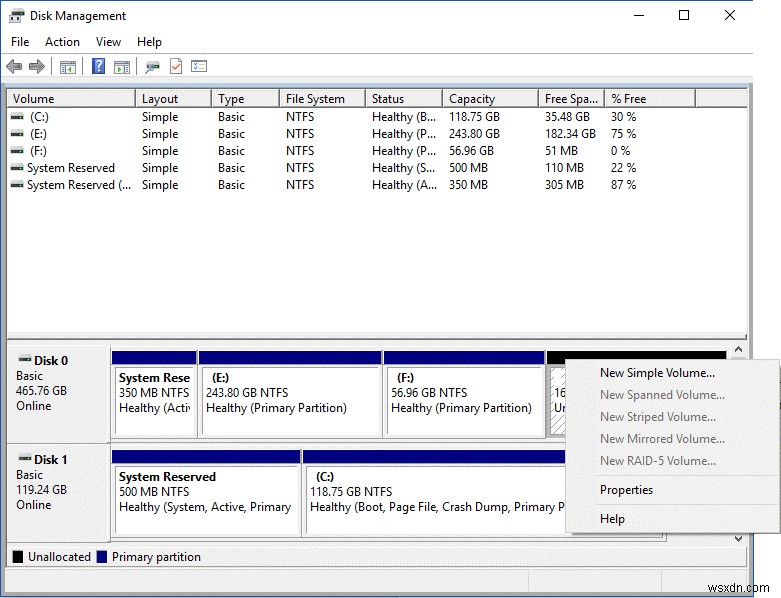Screen dimensions: 781x598
Task: Sort by the Layout column header
Action: [173, 99]
